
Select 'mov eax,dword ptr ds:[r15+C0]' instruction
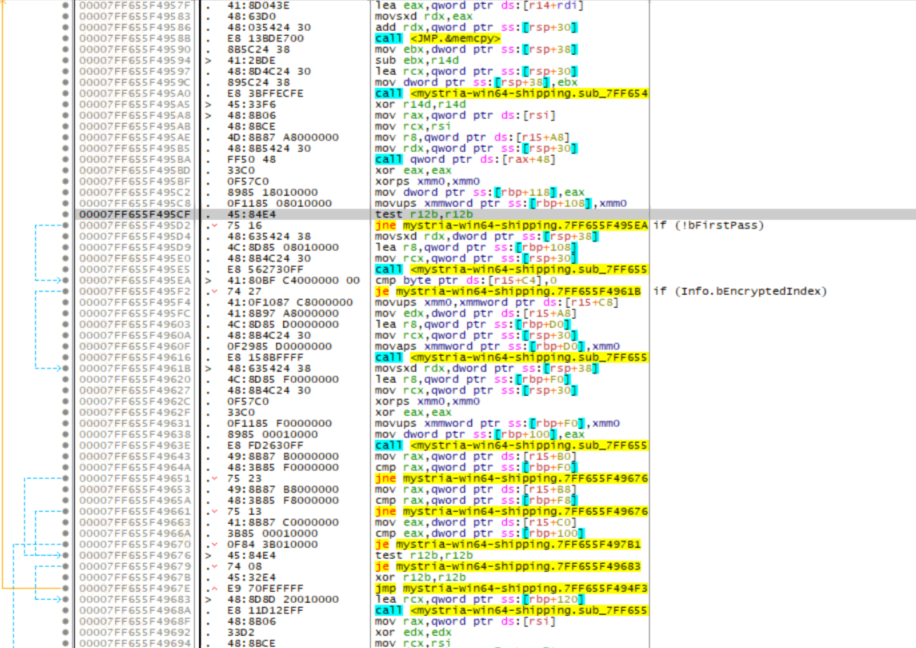point(475,522)
